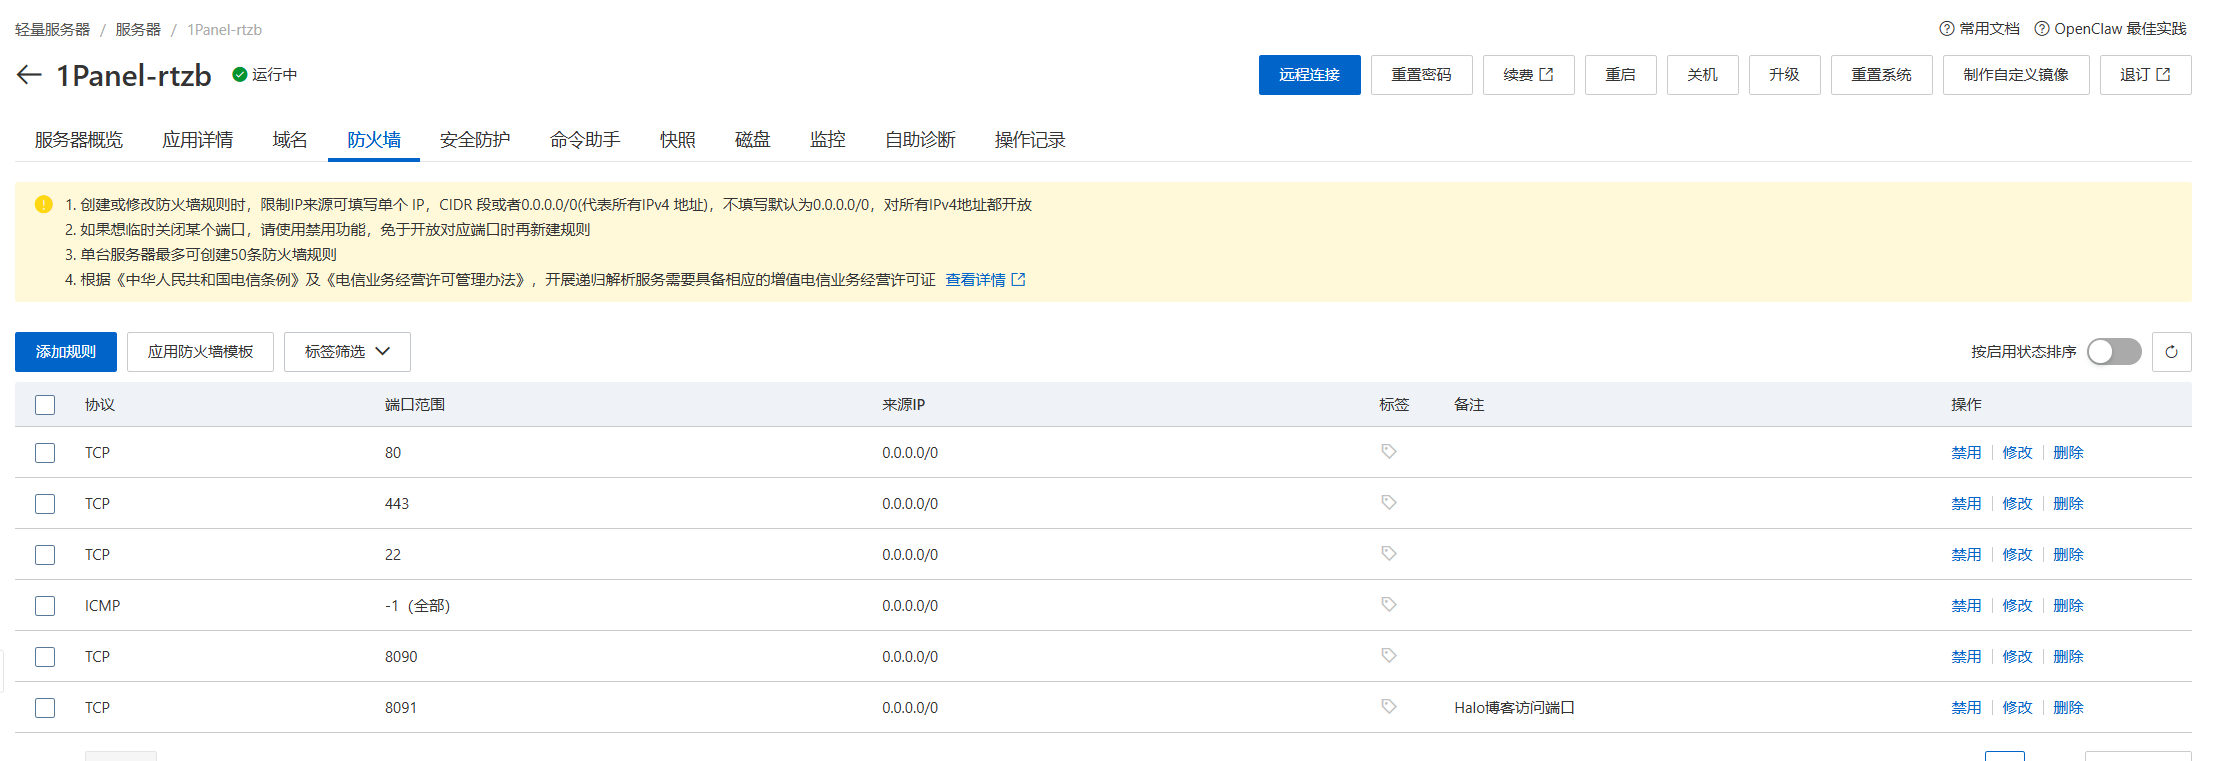Open the 监控 tab
Viewport: 2220px width, 761px height.
tap(827, 140)
